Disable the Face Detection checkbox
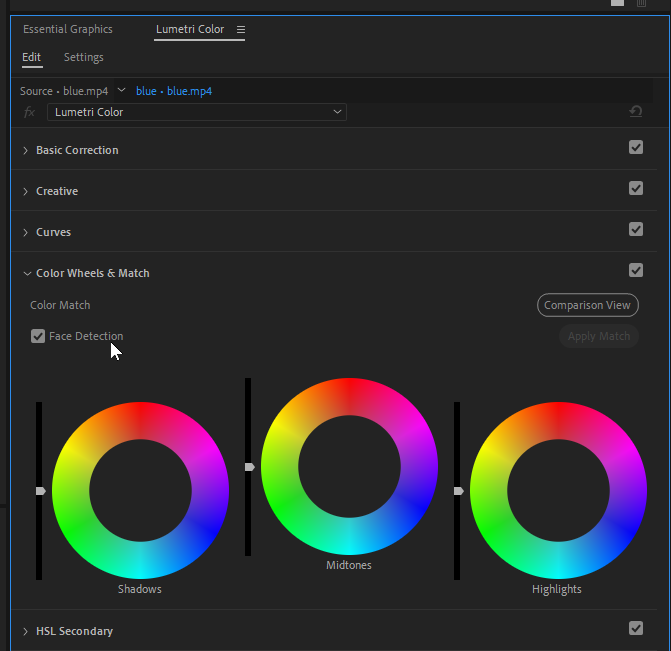The image size is (671, 651). pyautogui.click(x=38, y=336)
